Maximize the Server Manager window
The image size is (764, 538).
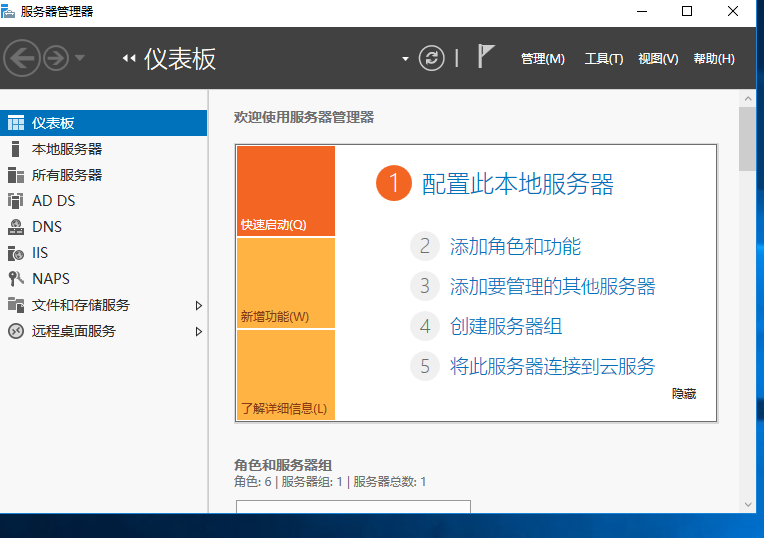[687, 11]
